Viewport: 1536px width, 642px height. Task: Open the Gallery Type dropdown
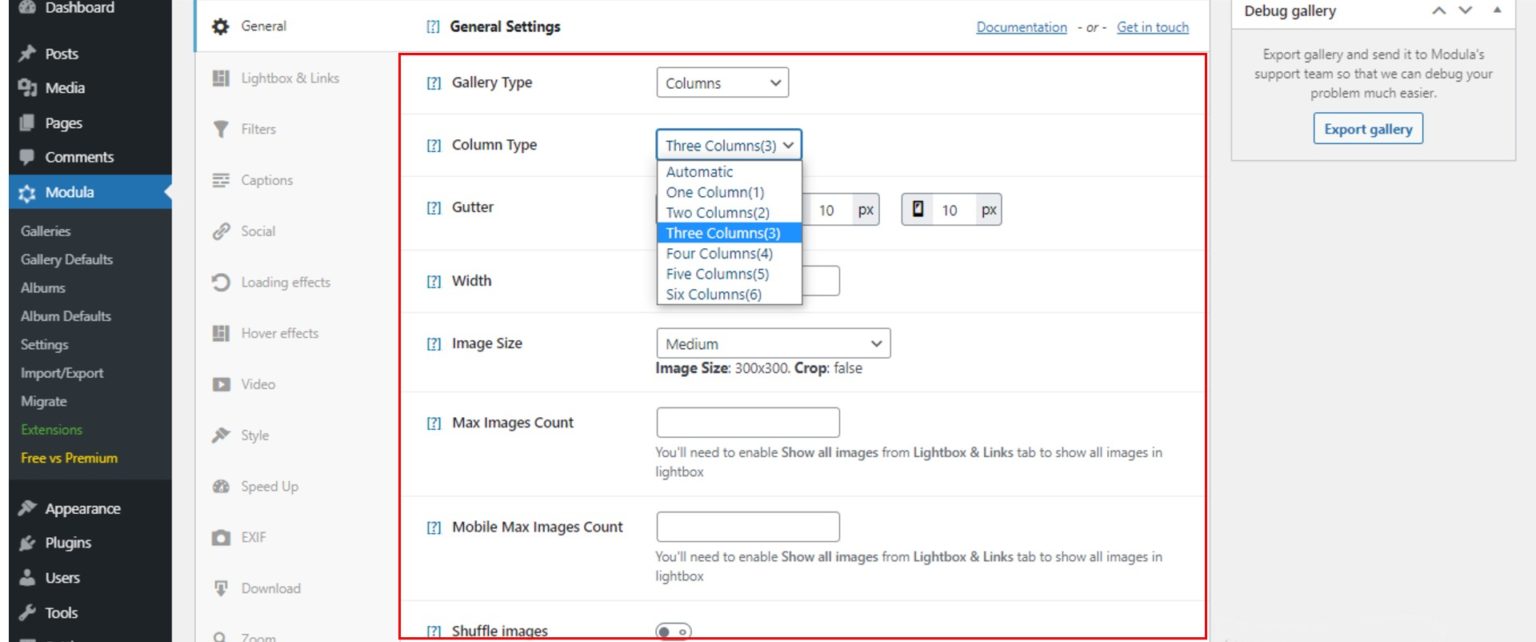pyautogui.click(x=722, y=83)
